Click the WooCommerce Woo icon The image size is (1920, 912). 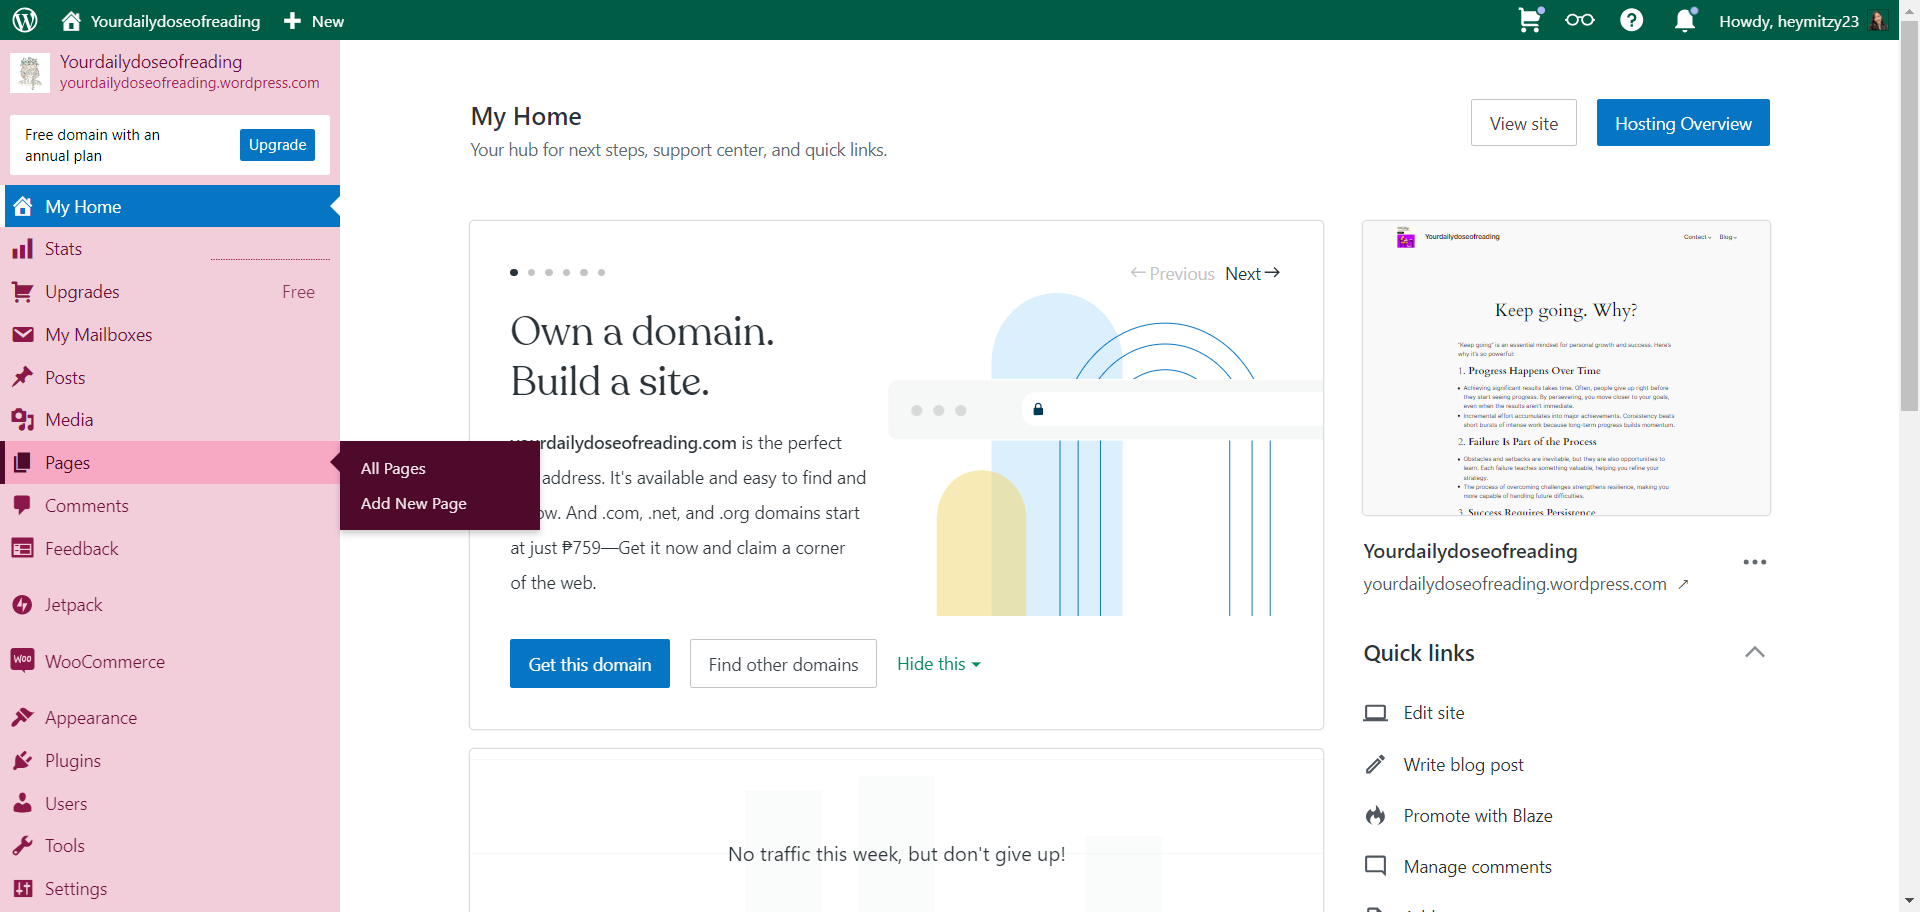[x=22, y=661]
